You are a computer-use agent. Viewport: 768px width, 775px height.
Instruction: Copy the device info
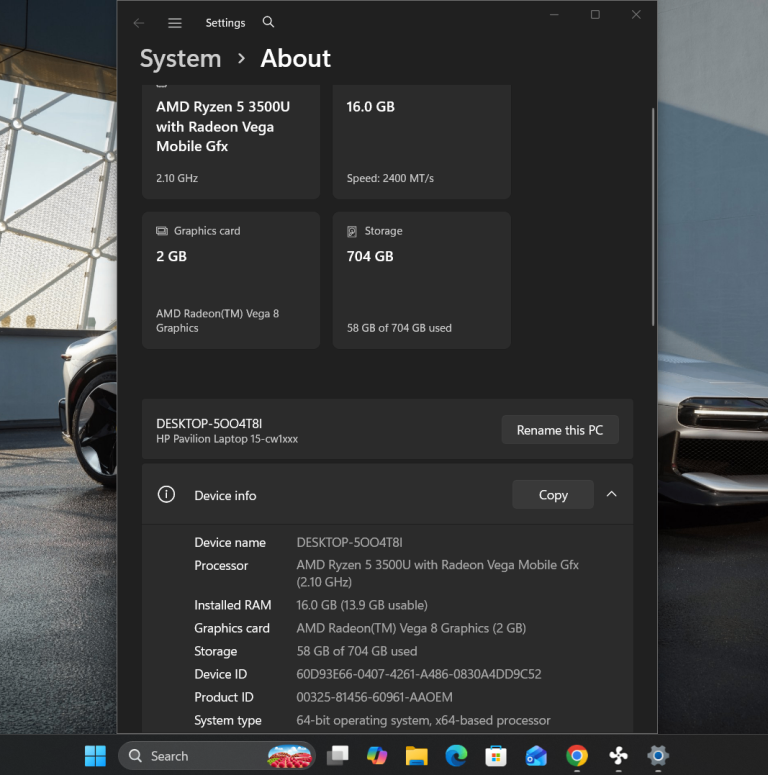pyautogui.click(x=553, y=494)
